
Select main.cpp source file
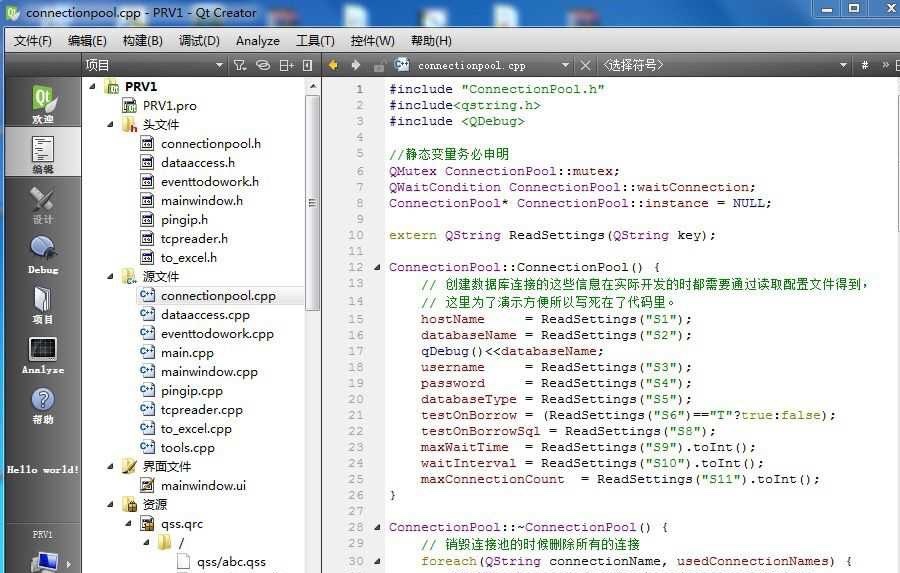187,353
